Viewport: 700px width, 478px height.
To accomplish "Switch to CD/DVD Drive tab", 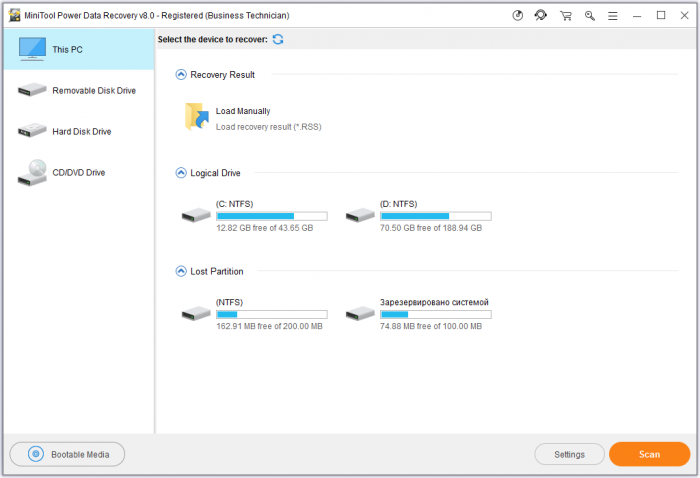I will tap(79, 172).
